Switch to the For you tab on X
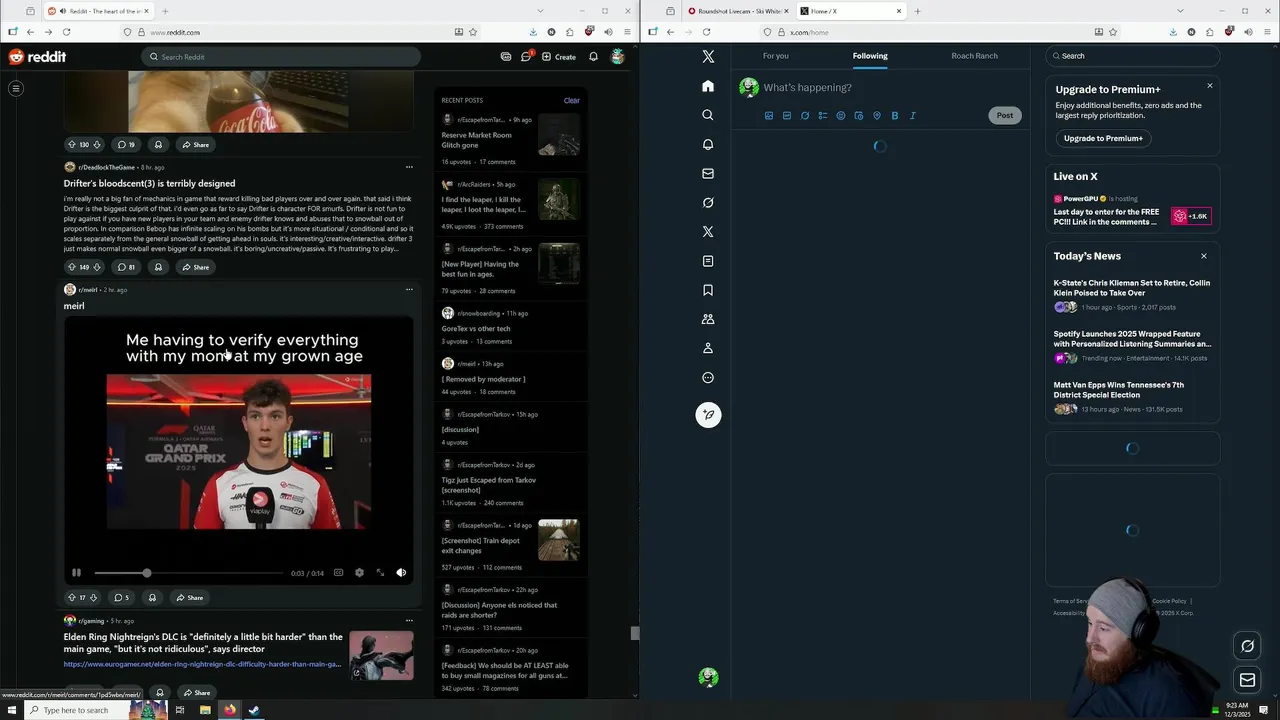Image resolution: width=1280 pixels, height=720 pixels. [775, 56]
